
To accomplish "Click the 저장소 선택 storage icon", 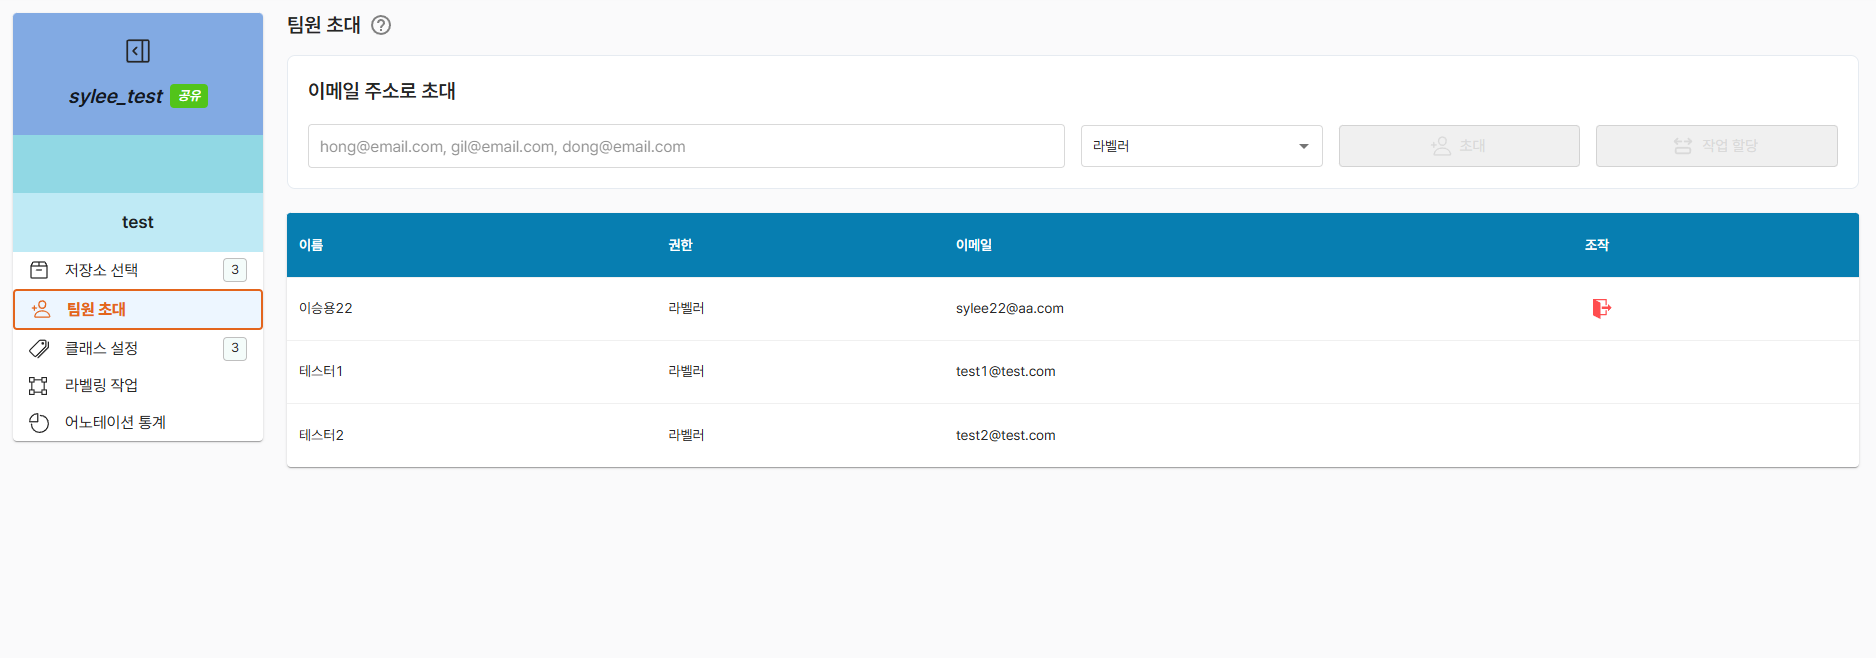I will [x=39, y=270].
